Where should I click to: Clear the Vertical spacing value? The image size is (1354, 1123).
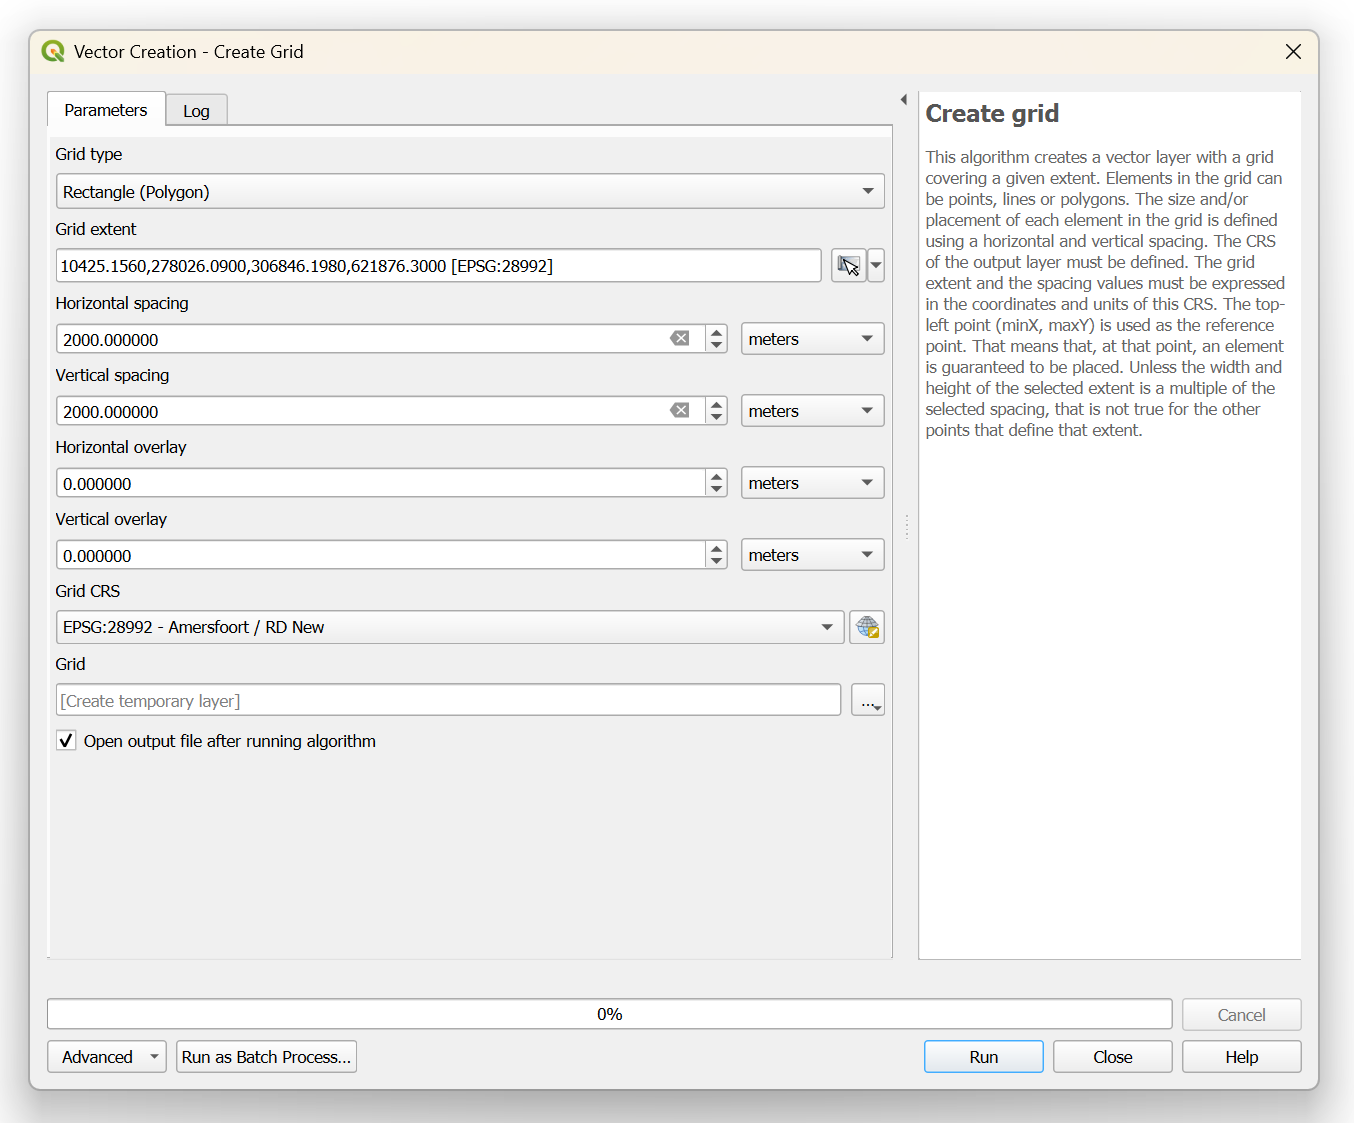(x=680, y=411)
